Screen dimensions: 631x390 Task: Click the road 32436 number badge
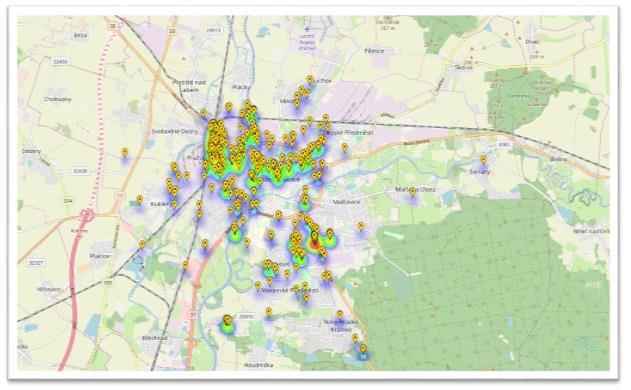tap(81, 171)
